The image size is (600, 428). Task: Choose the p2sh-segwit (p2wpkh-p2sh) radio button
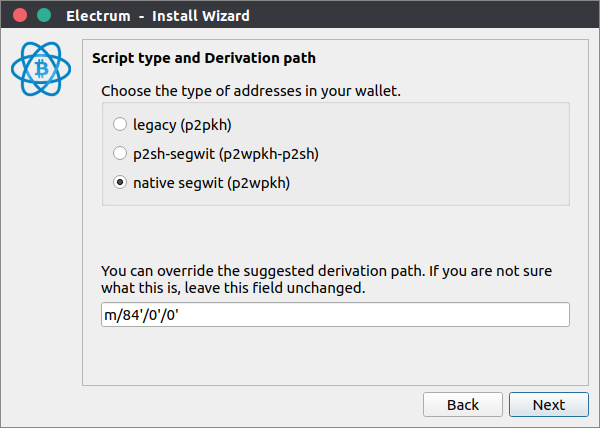coord(120,153)
